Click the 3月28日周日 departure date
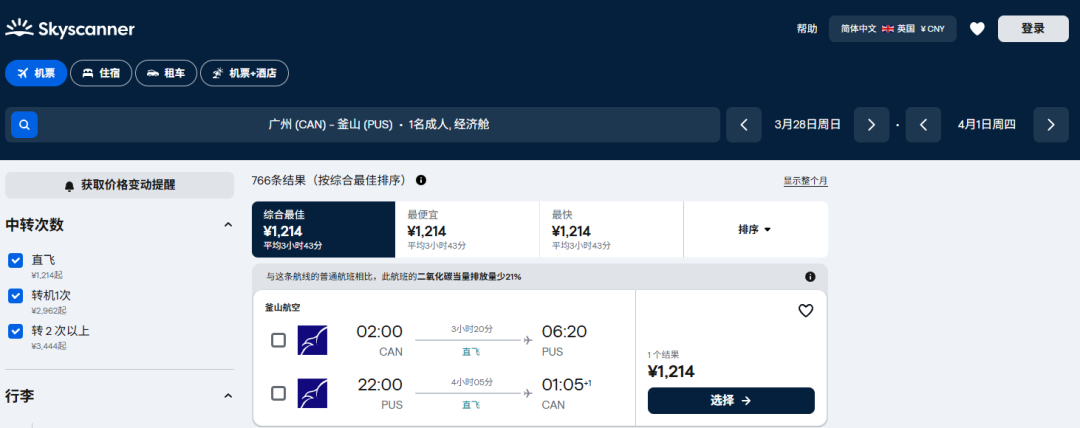The image size is (1080, 428). point(807,125)
